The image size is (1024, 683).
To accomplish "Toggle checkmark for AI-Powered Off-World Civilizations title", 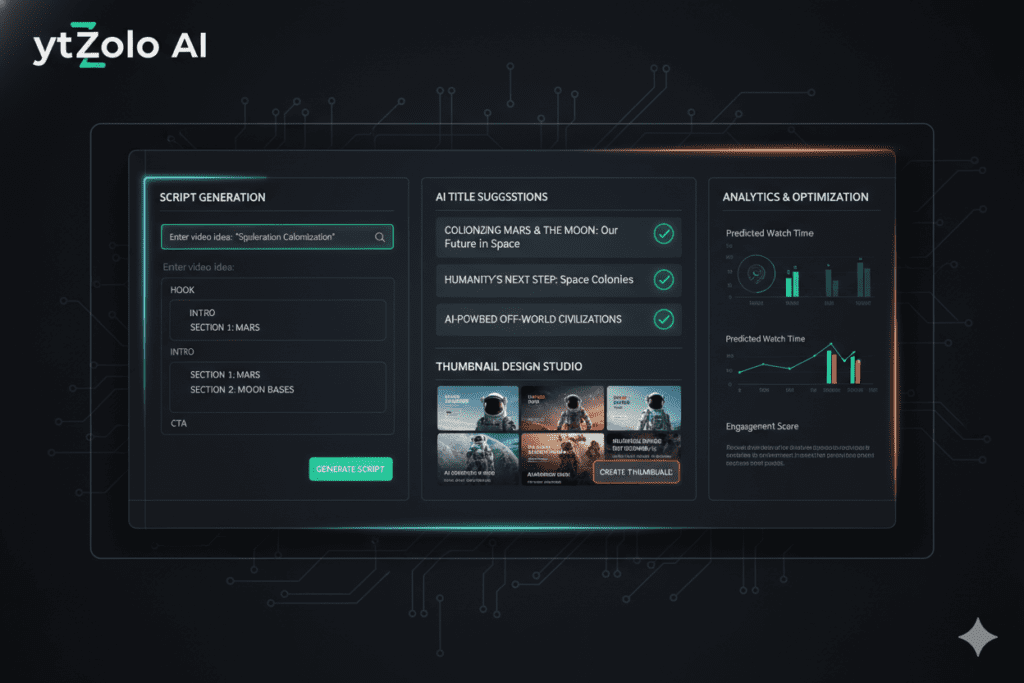I will coord(663,319).
